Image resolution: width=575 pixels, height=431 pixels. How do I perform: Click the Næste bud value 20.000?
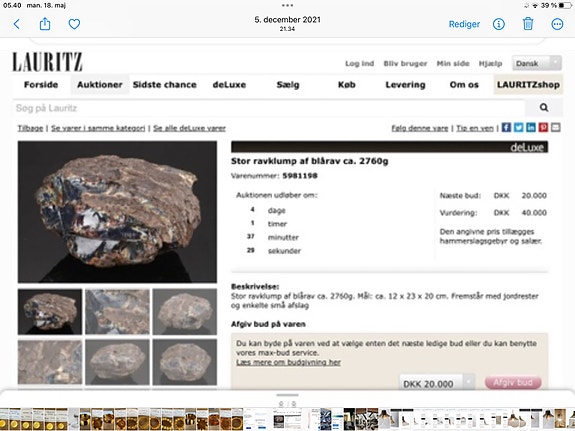[x=534, y=196]
